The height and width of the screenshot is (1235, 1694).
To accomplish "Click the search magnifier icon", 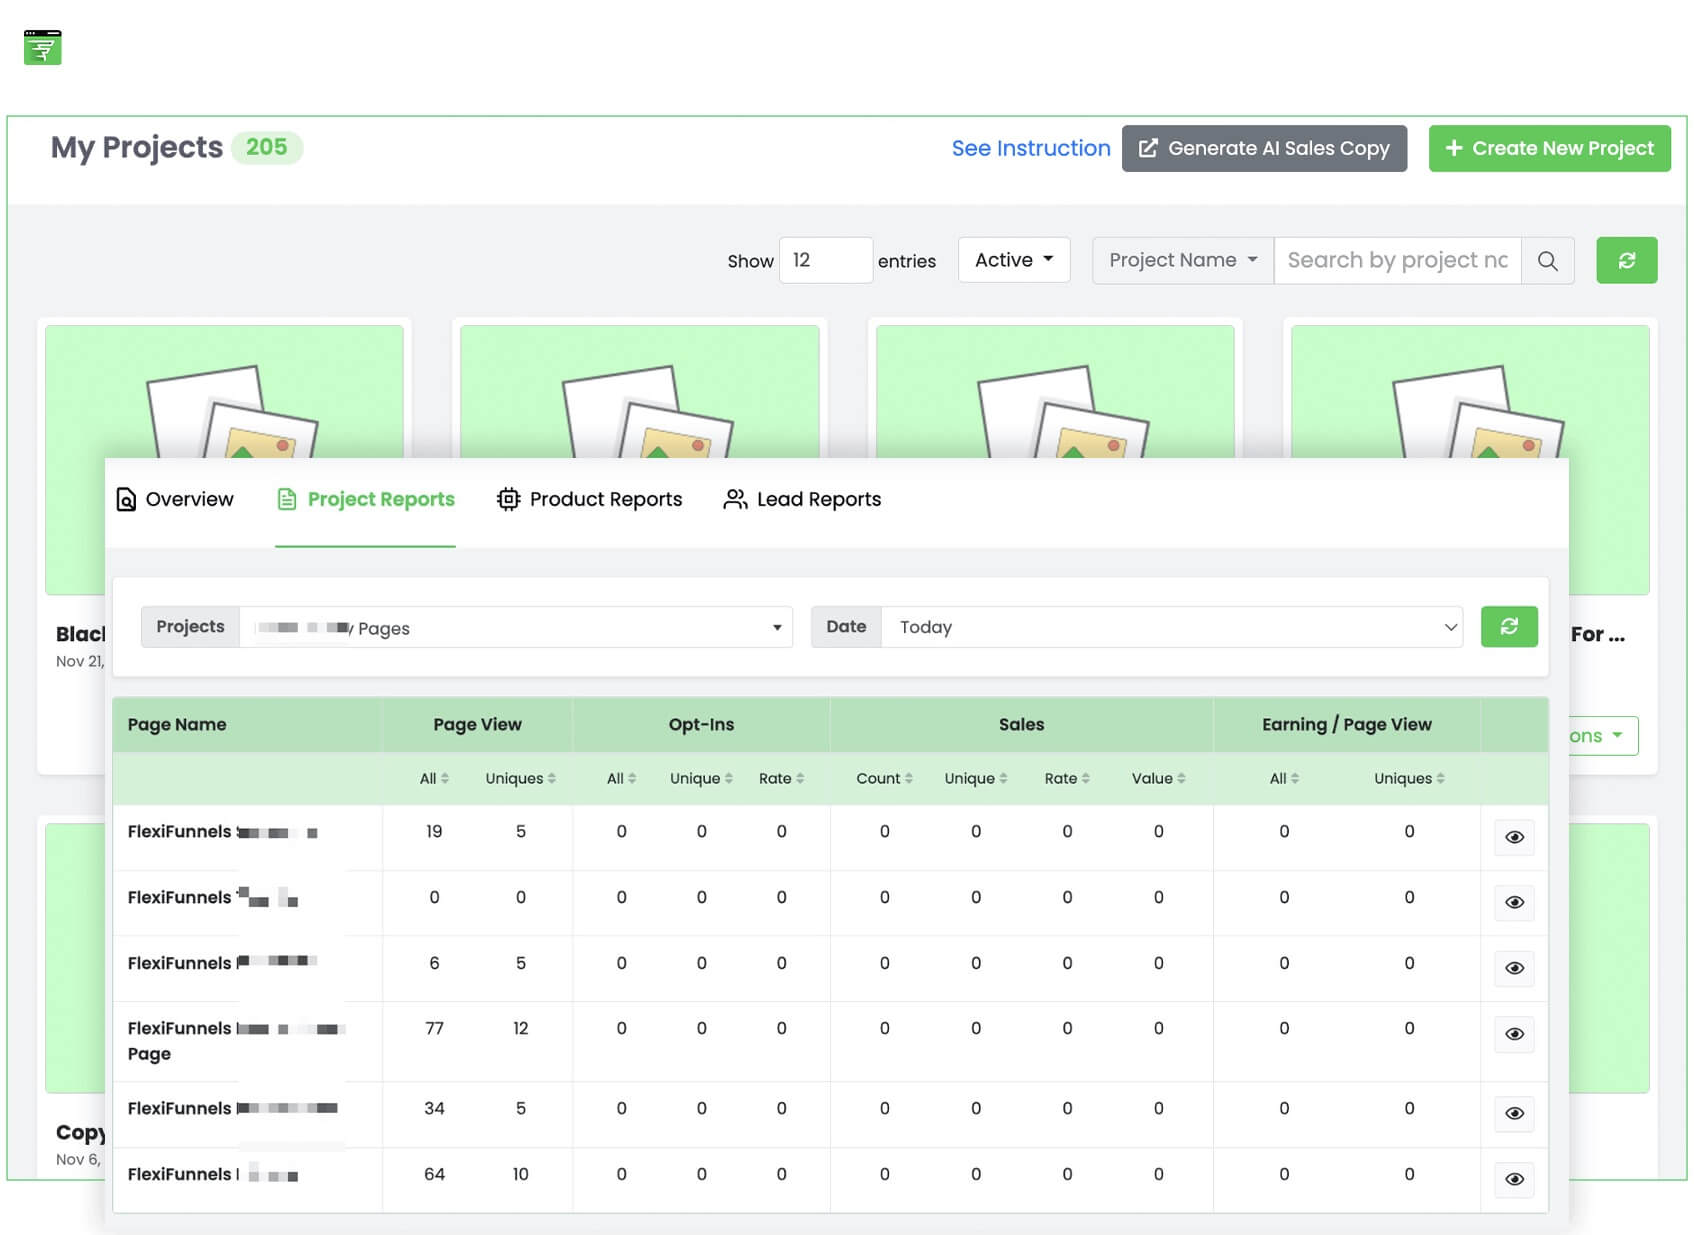I will 1547,261.
